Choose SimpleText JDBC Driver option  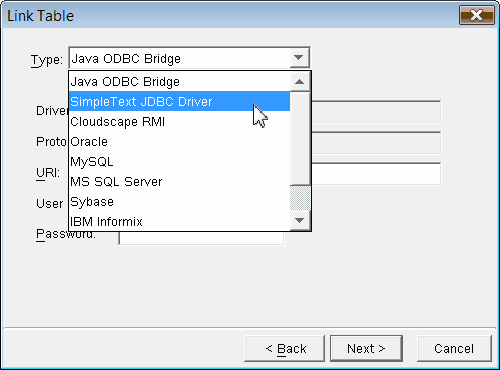point(179,101)
